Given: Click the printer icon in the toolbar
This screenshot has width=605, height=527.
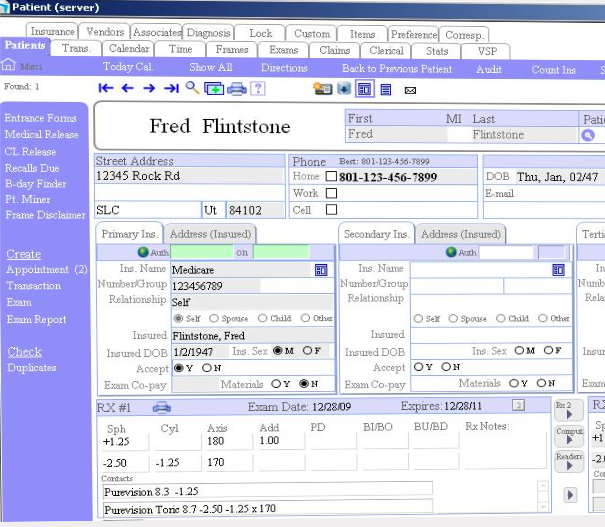Looking at the screenshot, I should (x=236, y=89).
